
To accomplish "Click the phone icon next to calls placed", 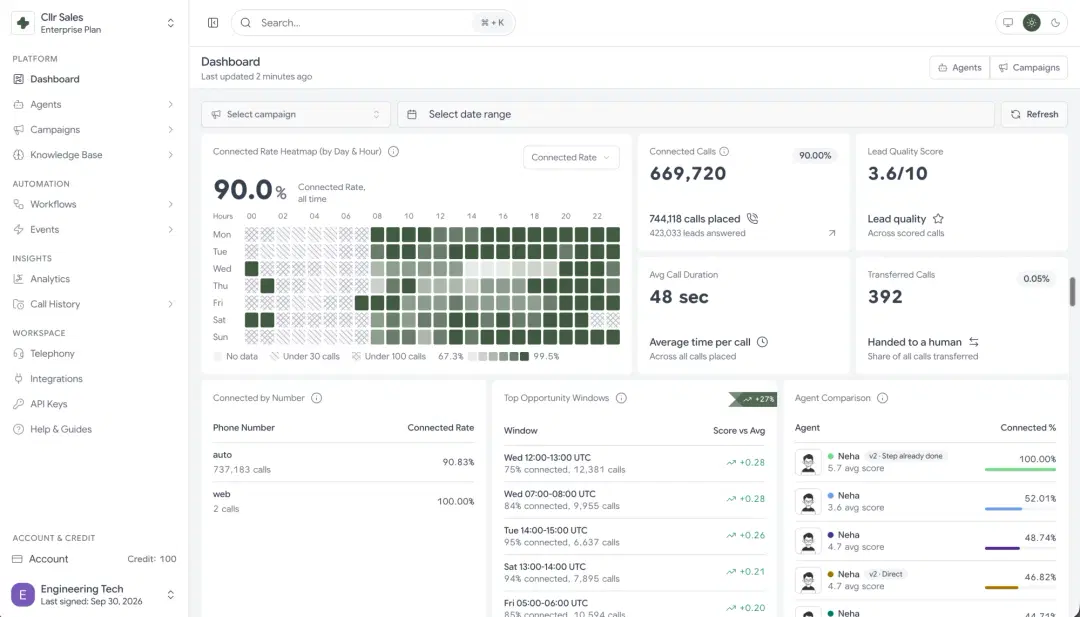I will tap(752, 218).
